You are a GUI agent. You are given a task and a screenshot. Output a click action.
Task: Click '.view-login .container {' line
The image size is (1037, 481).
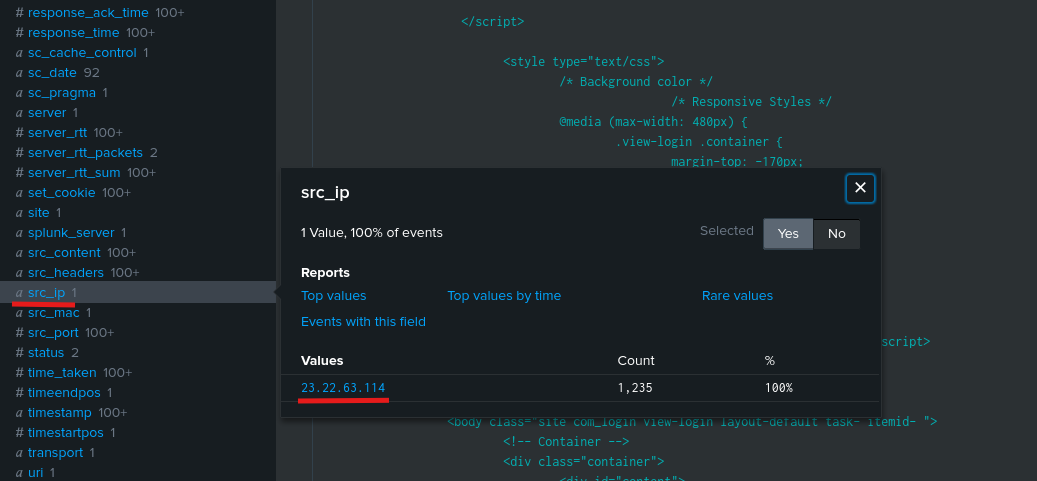[699, 142]
